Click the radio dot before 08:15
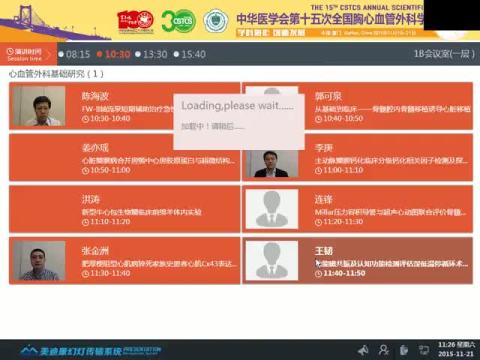This screenshot has width=480, height=360. (61, 54)
